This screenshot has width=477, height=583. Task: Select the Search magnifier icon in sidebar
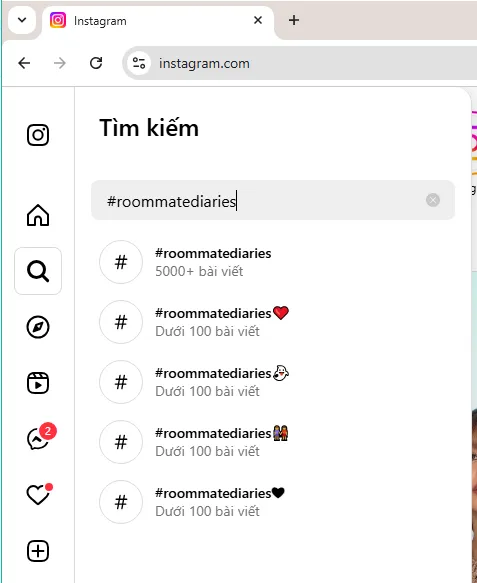(38, 271)
